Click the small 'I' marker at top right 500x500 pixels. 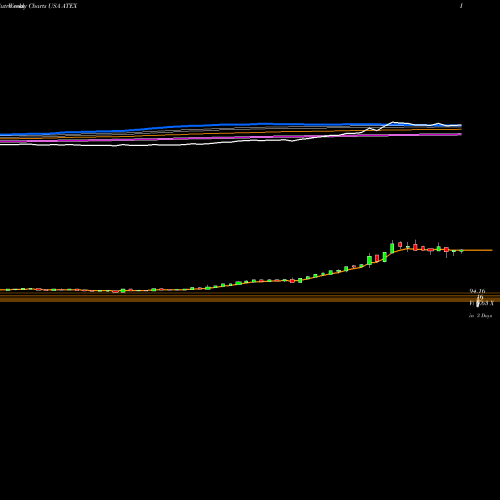pyautogui.click(x=461, y=6)
